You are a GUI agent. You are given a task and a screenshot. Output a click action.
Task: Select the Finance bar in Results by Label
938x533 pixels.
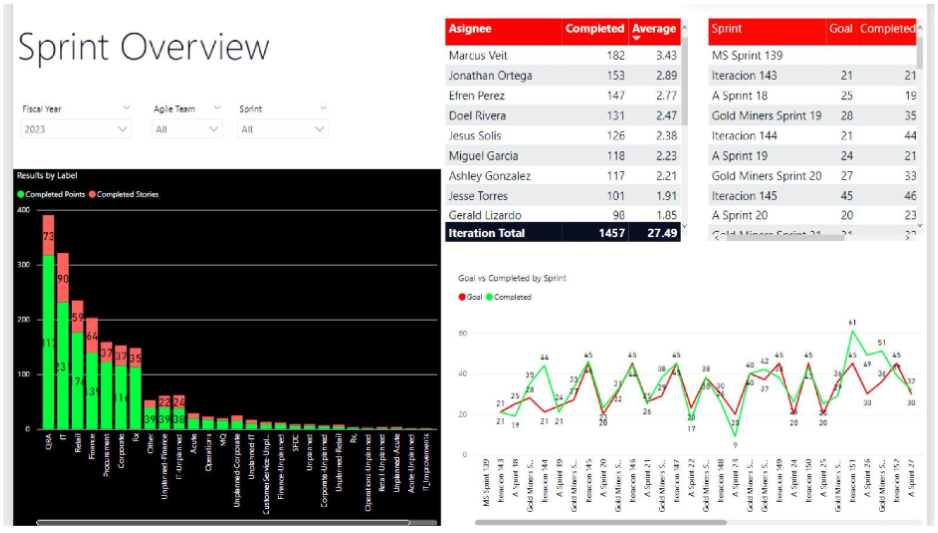(92, 373)
